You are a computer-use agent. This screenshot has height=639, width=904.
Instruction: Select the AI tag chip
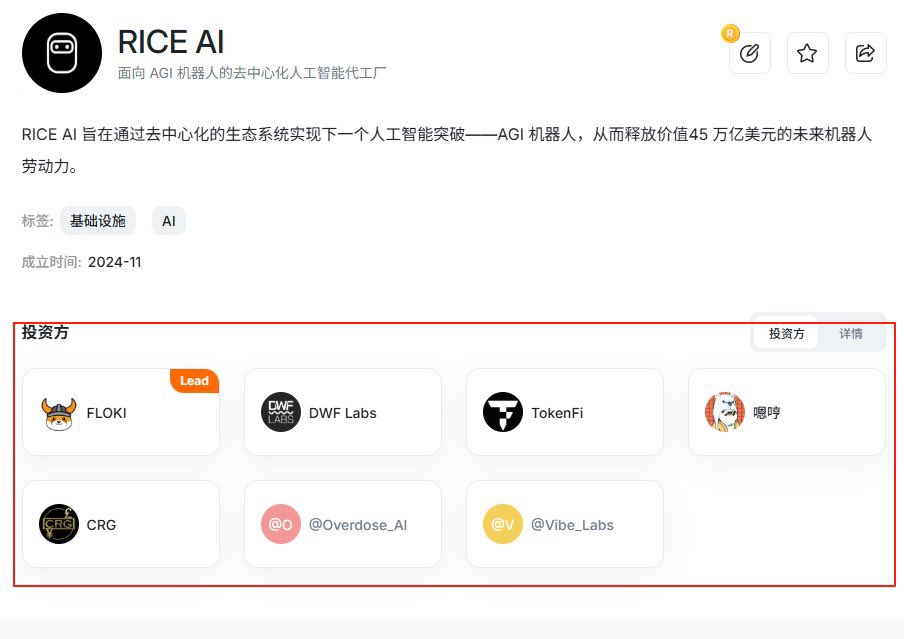pos(169,221)
